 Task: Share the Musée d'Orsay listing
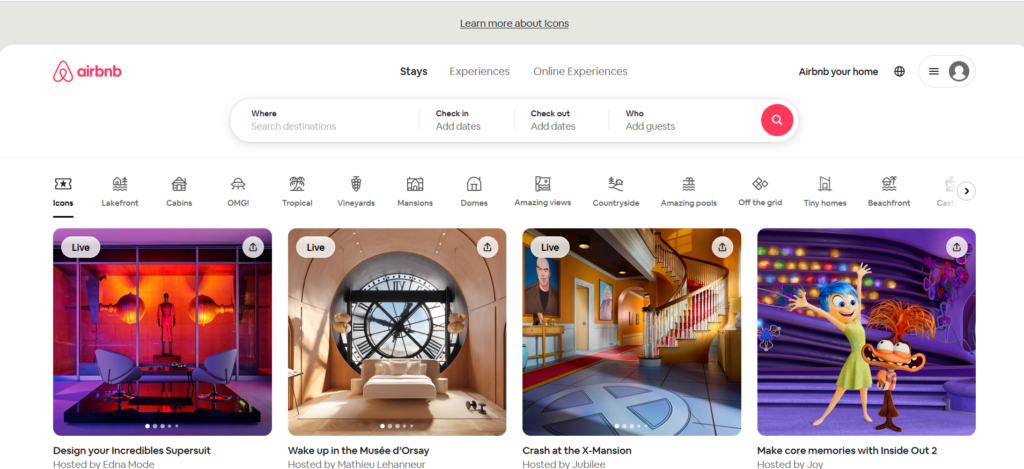click(x=487, y=247)
